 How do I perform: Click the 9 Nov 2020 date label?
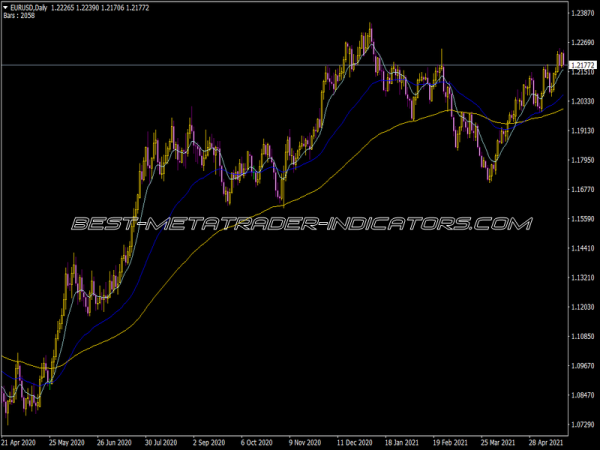pos(307,441)
